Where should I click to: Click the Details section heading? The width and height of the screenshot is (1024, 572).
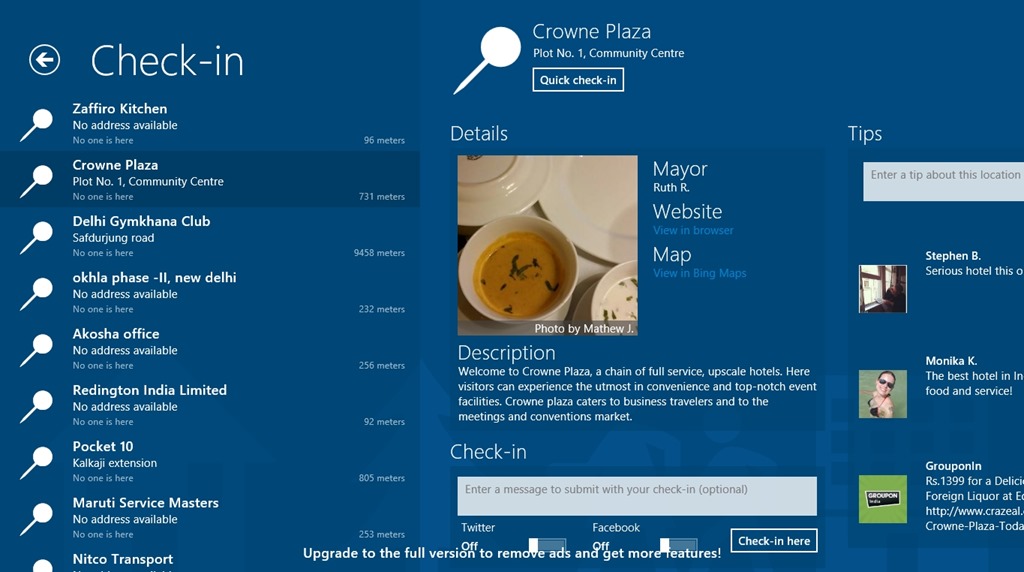pyautogui.click(x=479, y=133)
